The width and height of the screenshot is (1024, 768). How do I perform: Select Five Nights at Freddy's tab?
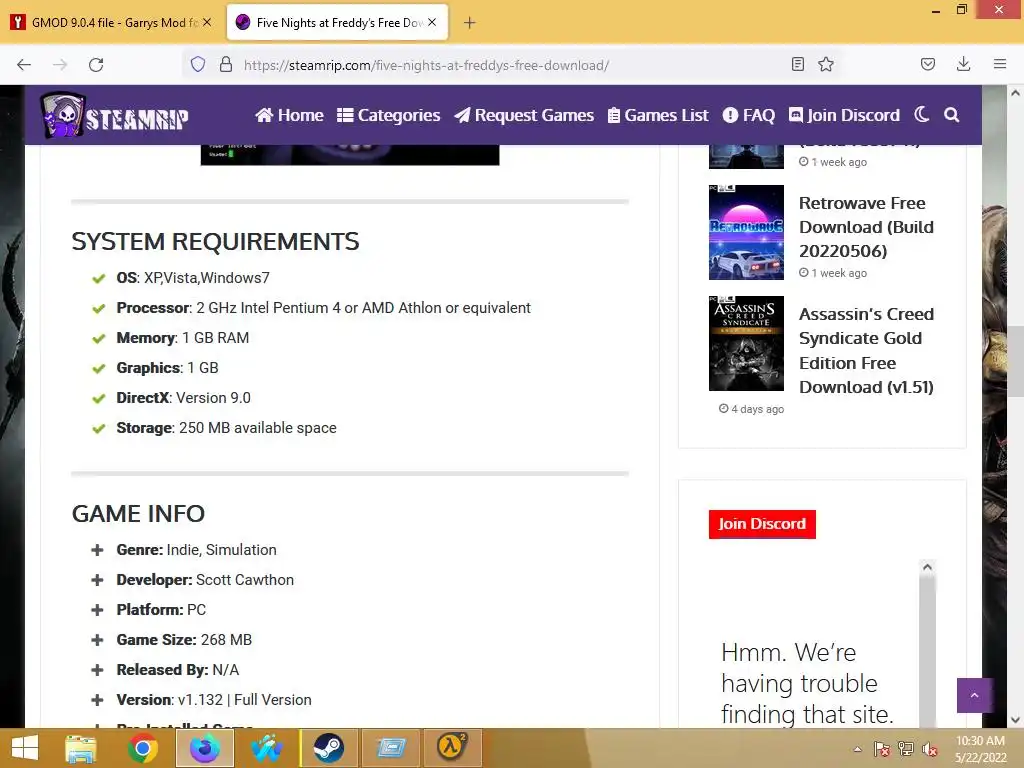click(338, 23)
